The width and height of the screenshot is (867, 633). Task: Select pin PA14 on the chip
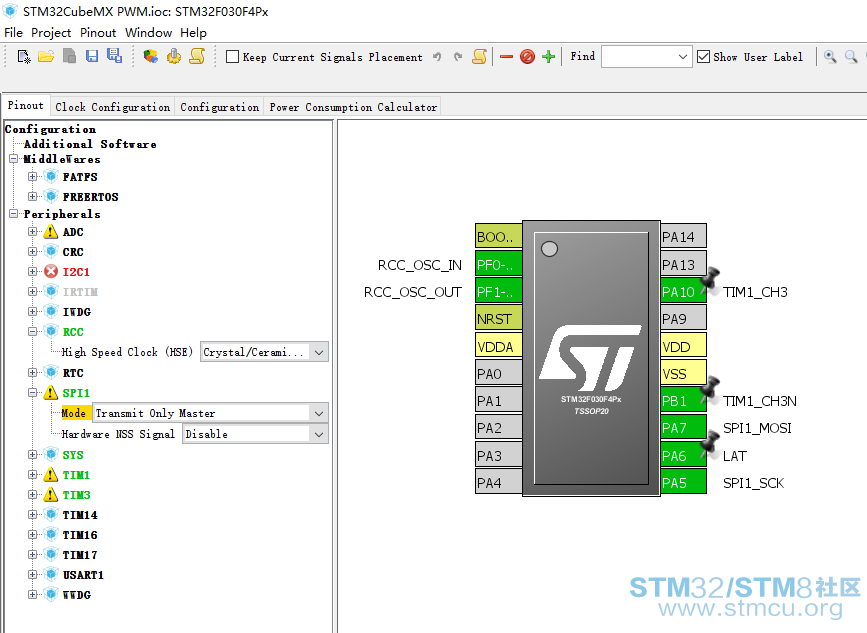point(683,236)
